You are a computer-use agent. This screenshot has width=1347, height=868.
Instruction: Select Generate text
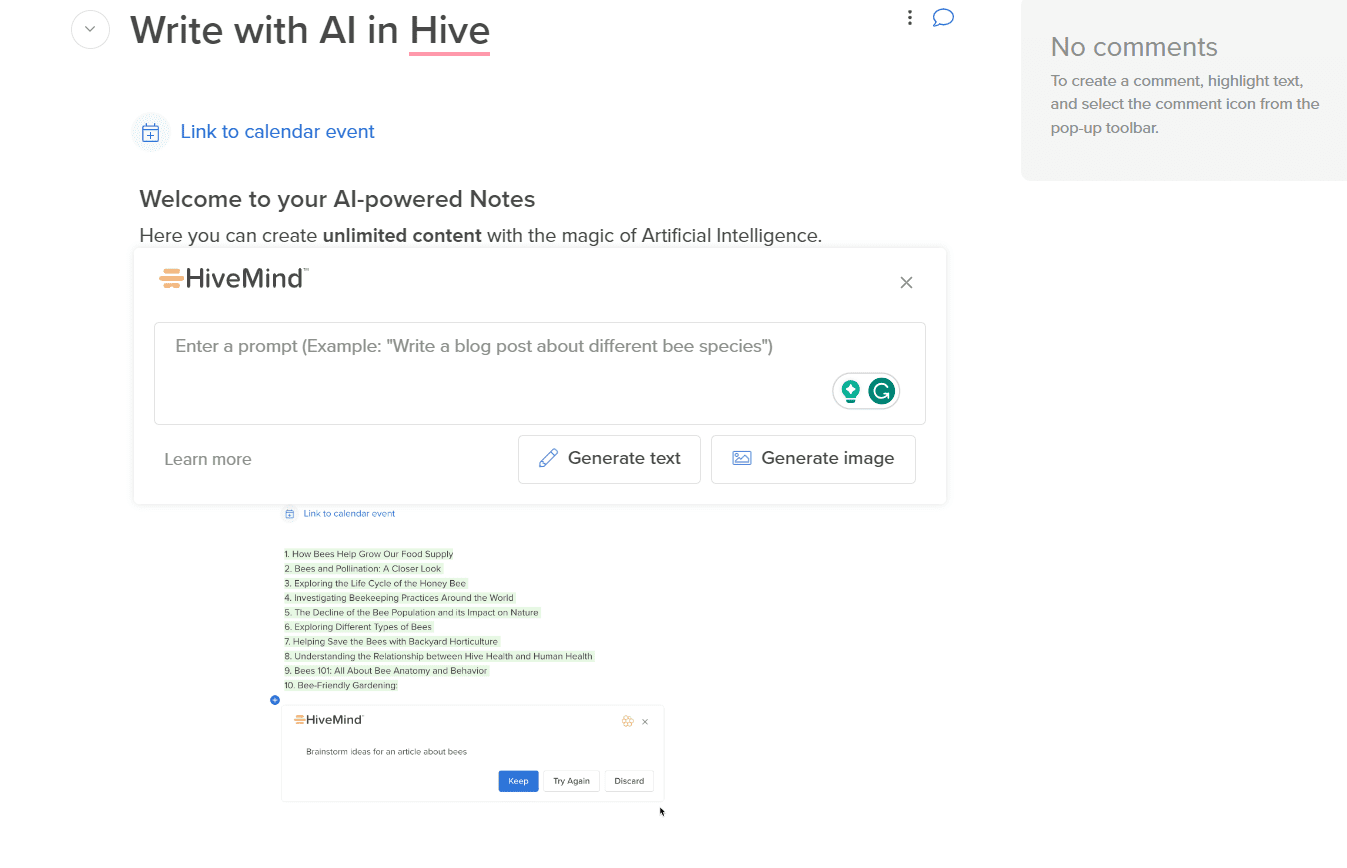[x=609, y=458]
